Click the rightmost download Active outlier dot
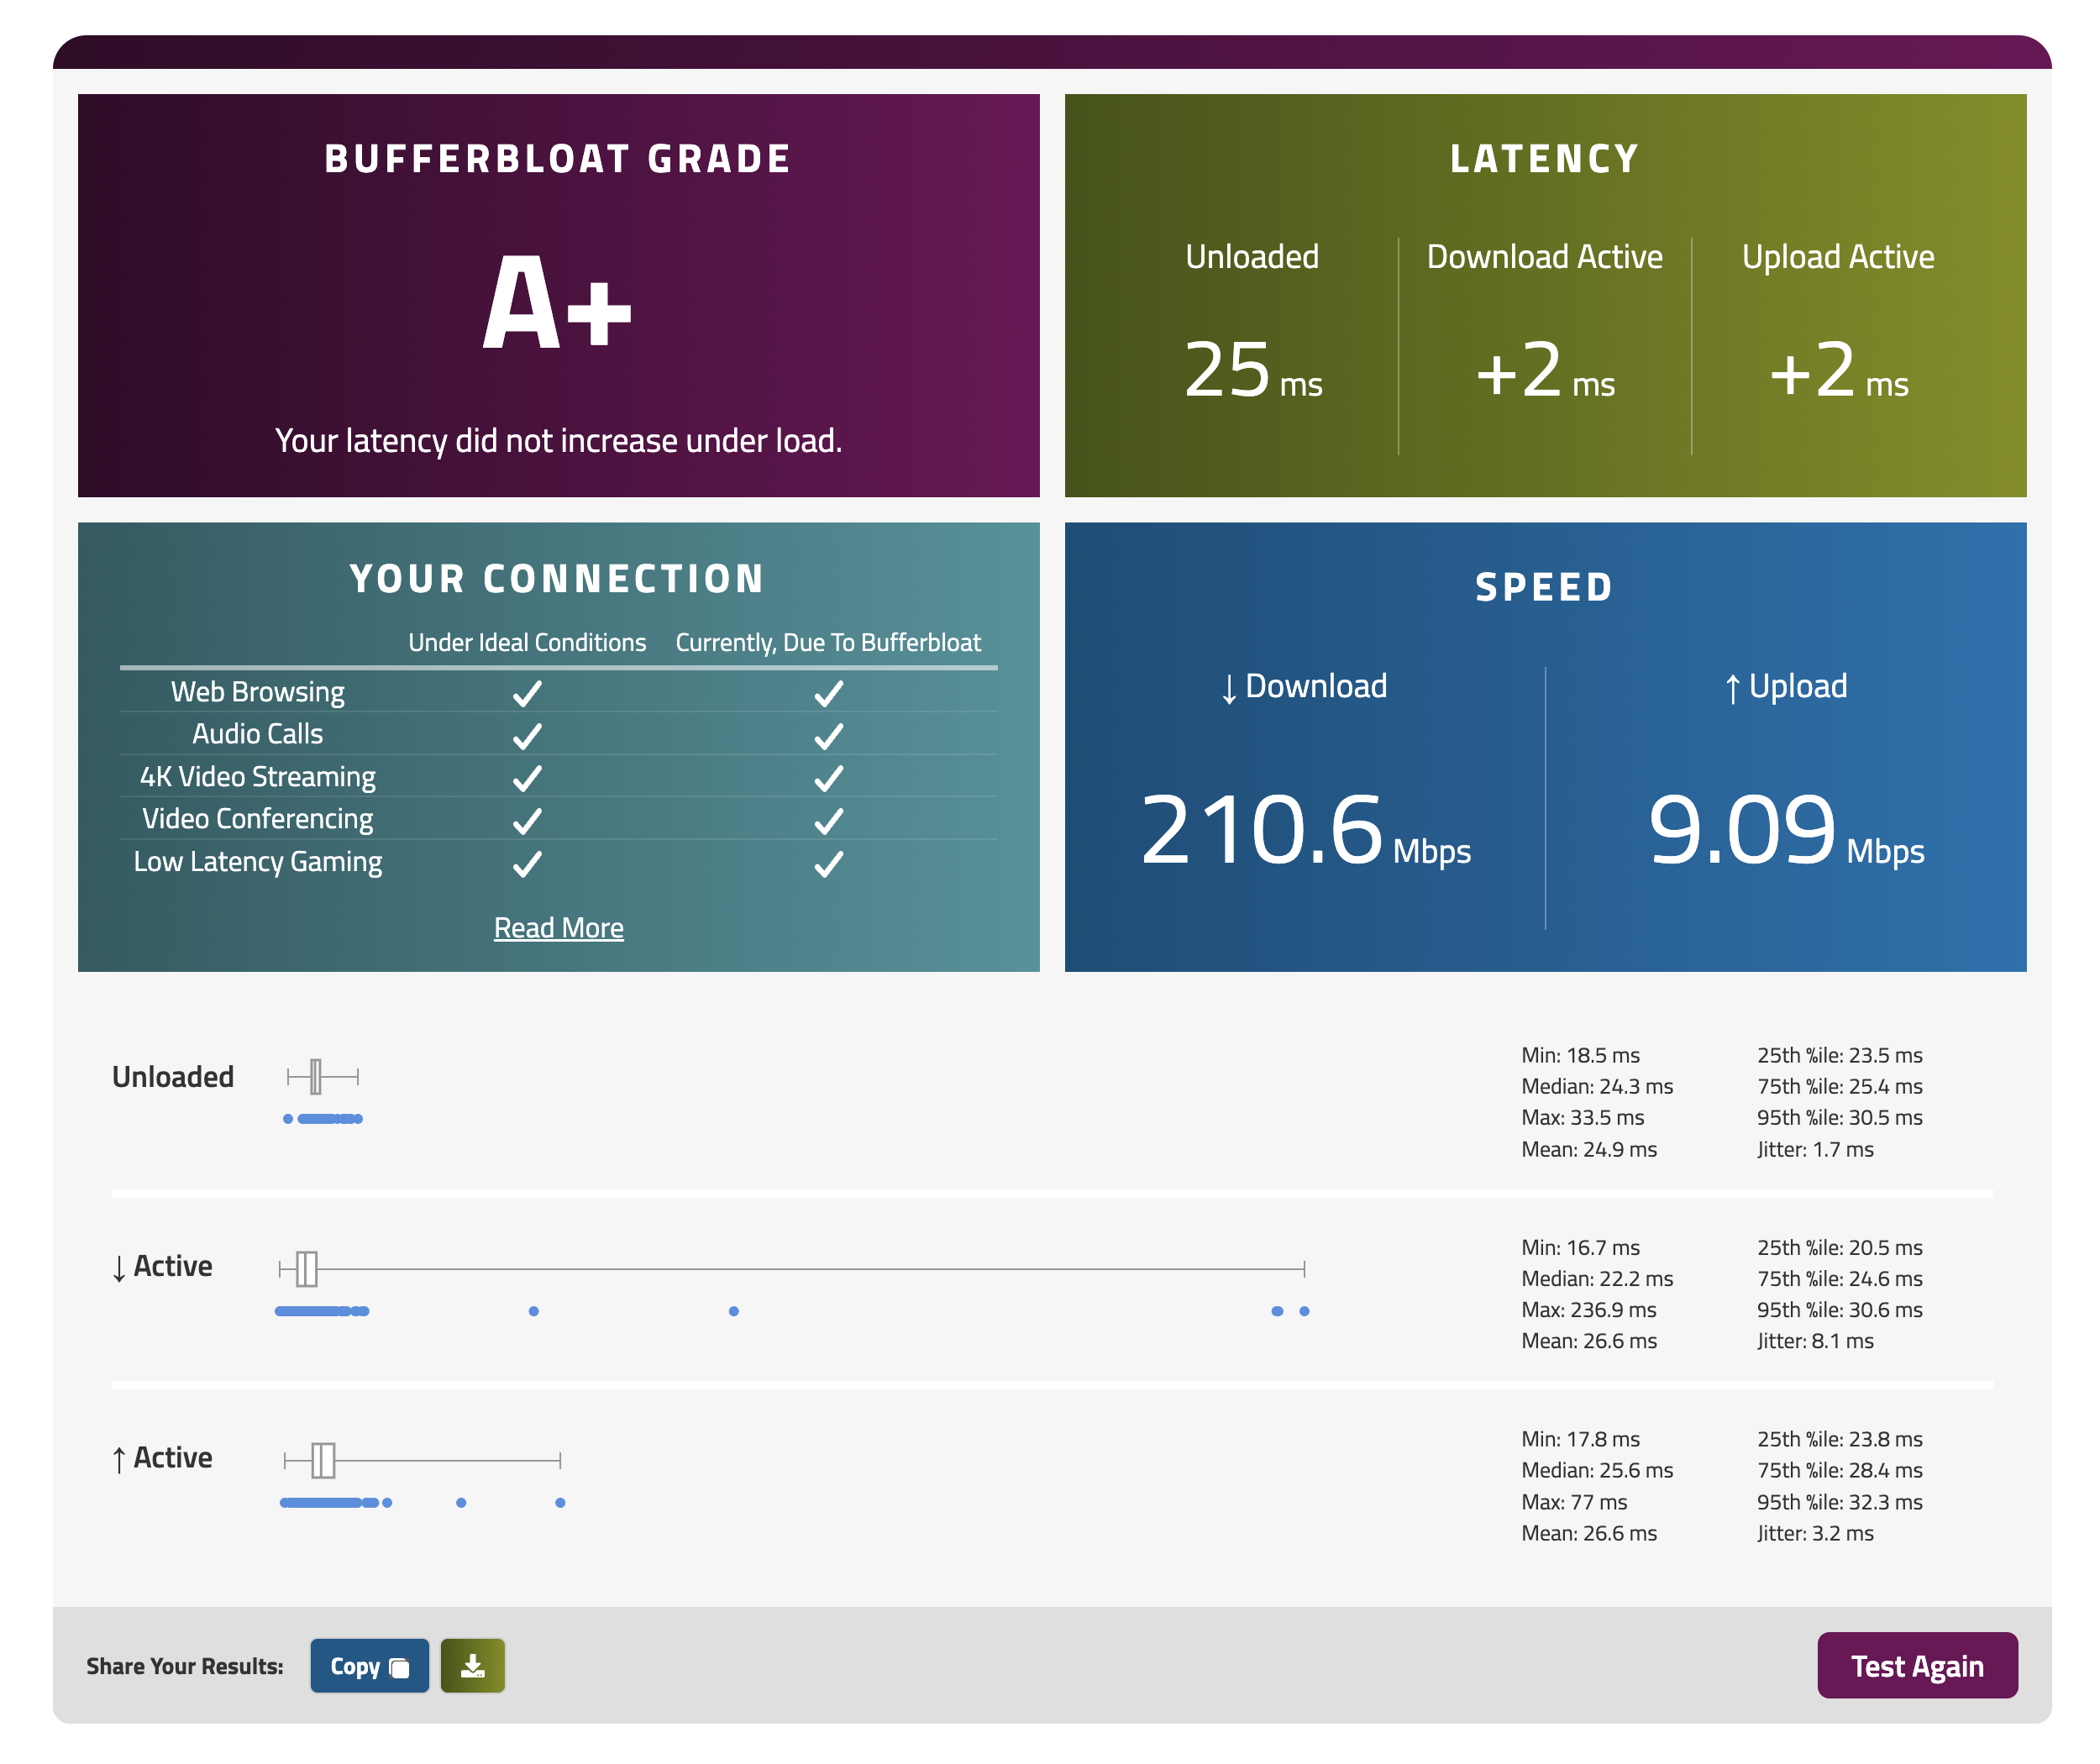This screenshot has width=2100, height=1764. point(1304,1311)
